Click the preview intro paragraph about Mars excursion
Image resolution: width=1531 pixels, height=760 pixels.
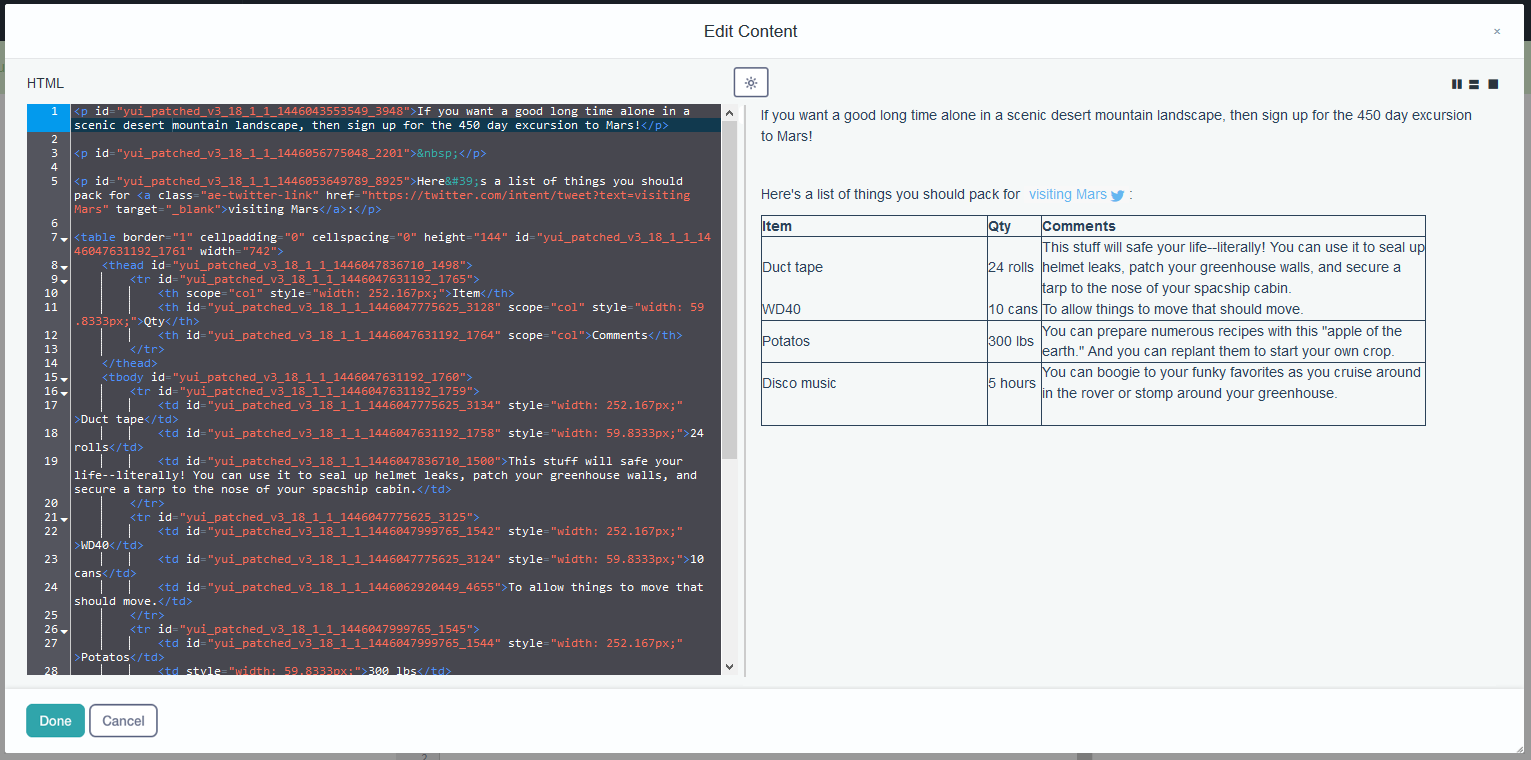pyautogui.click(x=1116, y=125)
